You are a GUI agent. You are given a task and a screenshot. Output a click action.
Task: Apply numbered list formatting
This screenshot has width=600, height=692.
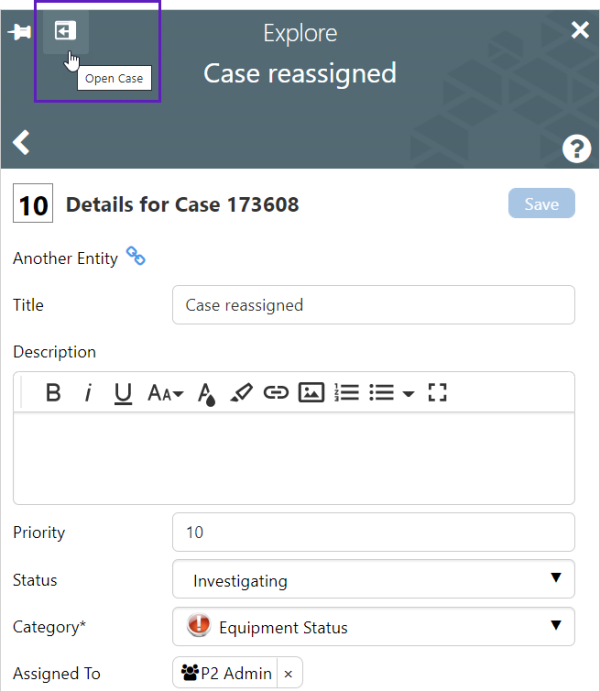click(346, 393)
